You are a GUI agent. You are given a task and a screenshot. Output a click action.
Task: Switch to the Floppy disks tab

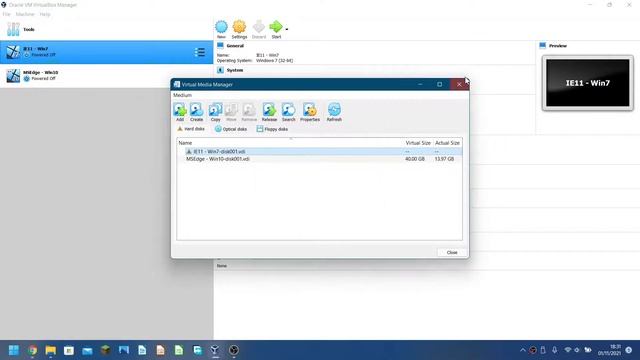272,129
